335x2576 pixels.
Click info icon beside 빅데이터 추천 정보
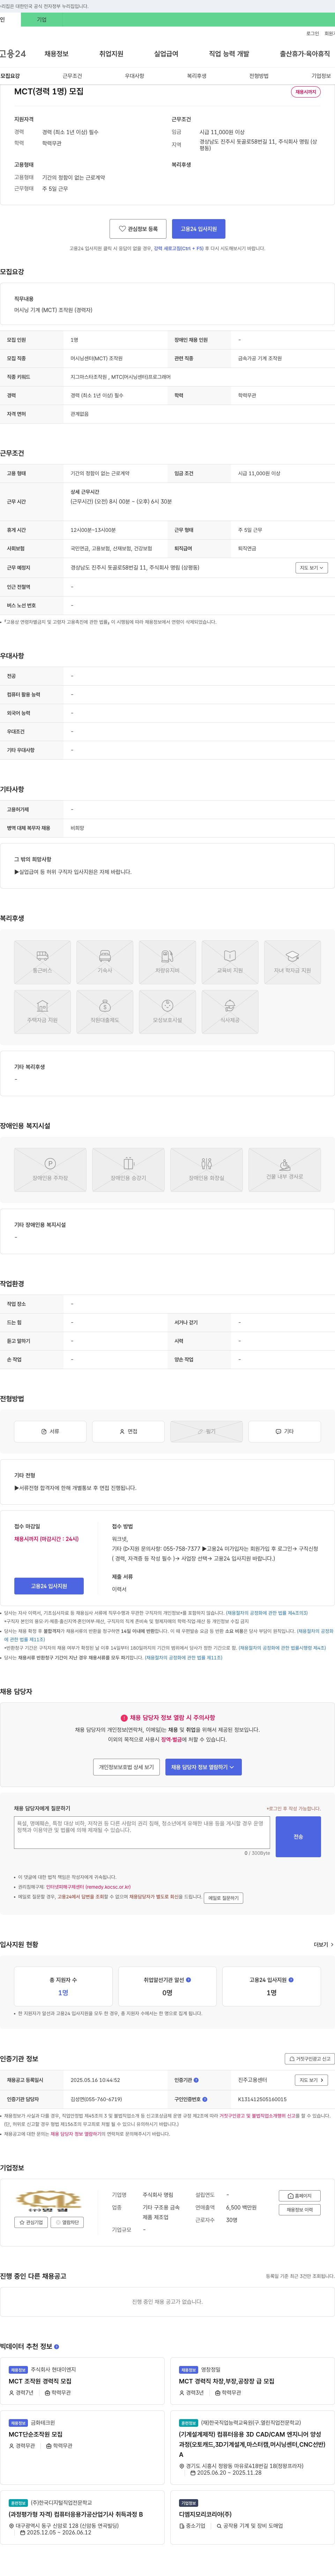(56, 2346)
